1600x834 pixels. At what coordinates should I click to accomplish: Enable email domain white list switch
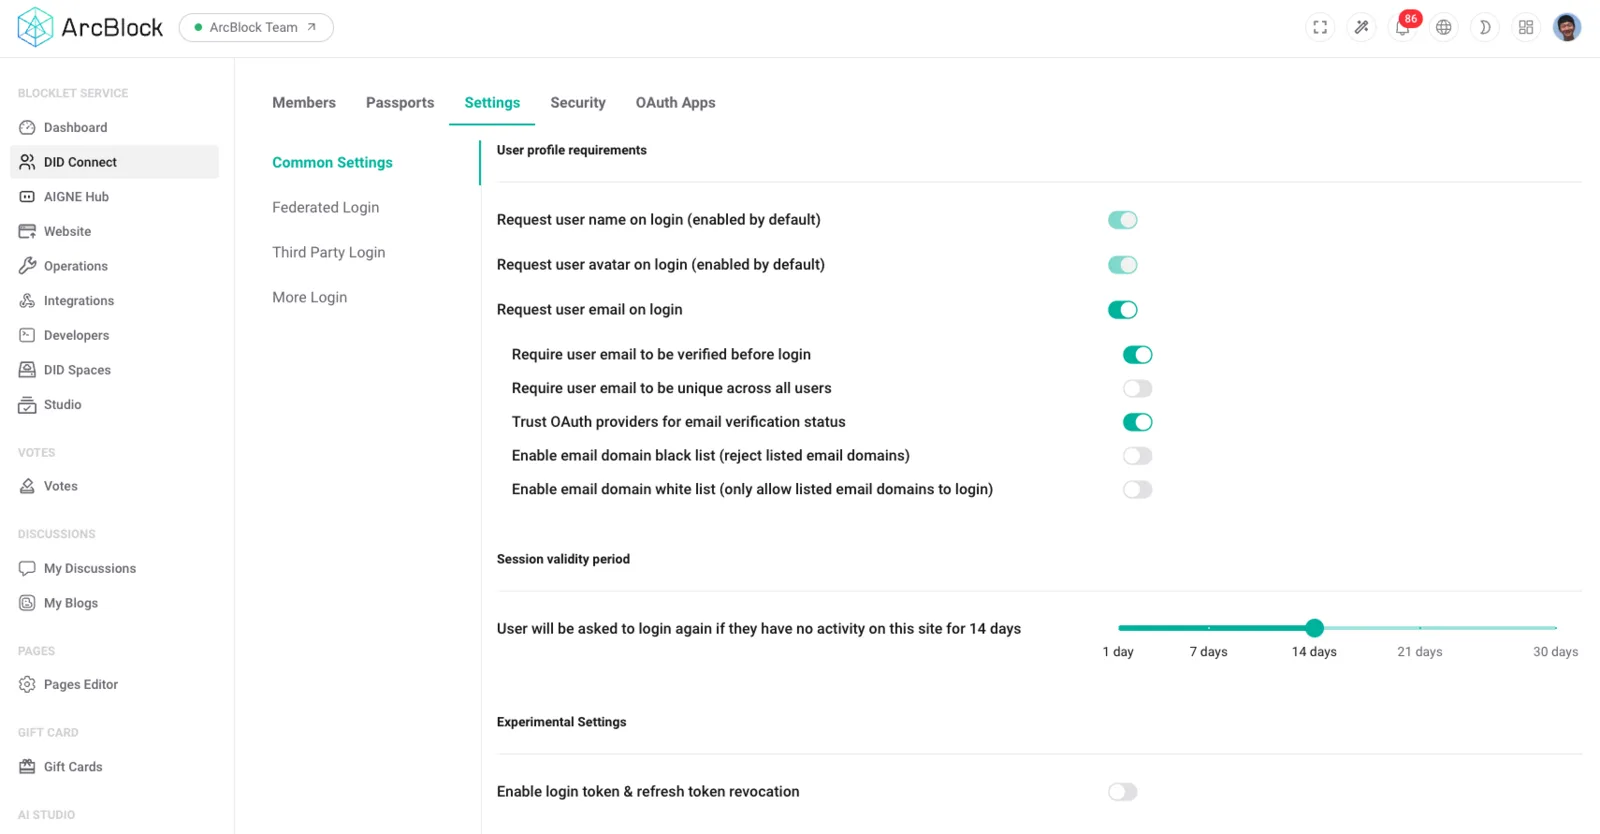(1137, 489)
